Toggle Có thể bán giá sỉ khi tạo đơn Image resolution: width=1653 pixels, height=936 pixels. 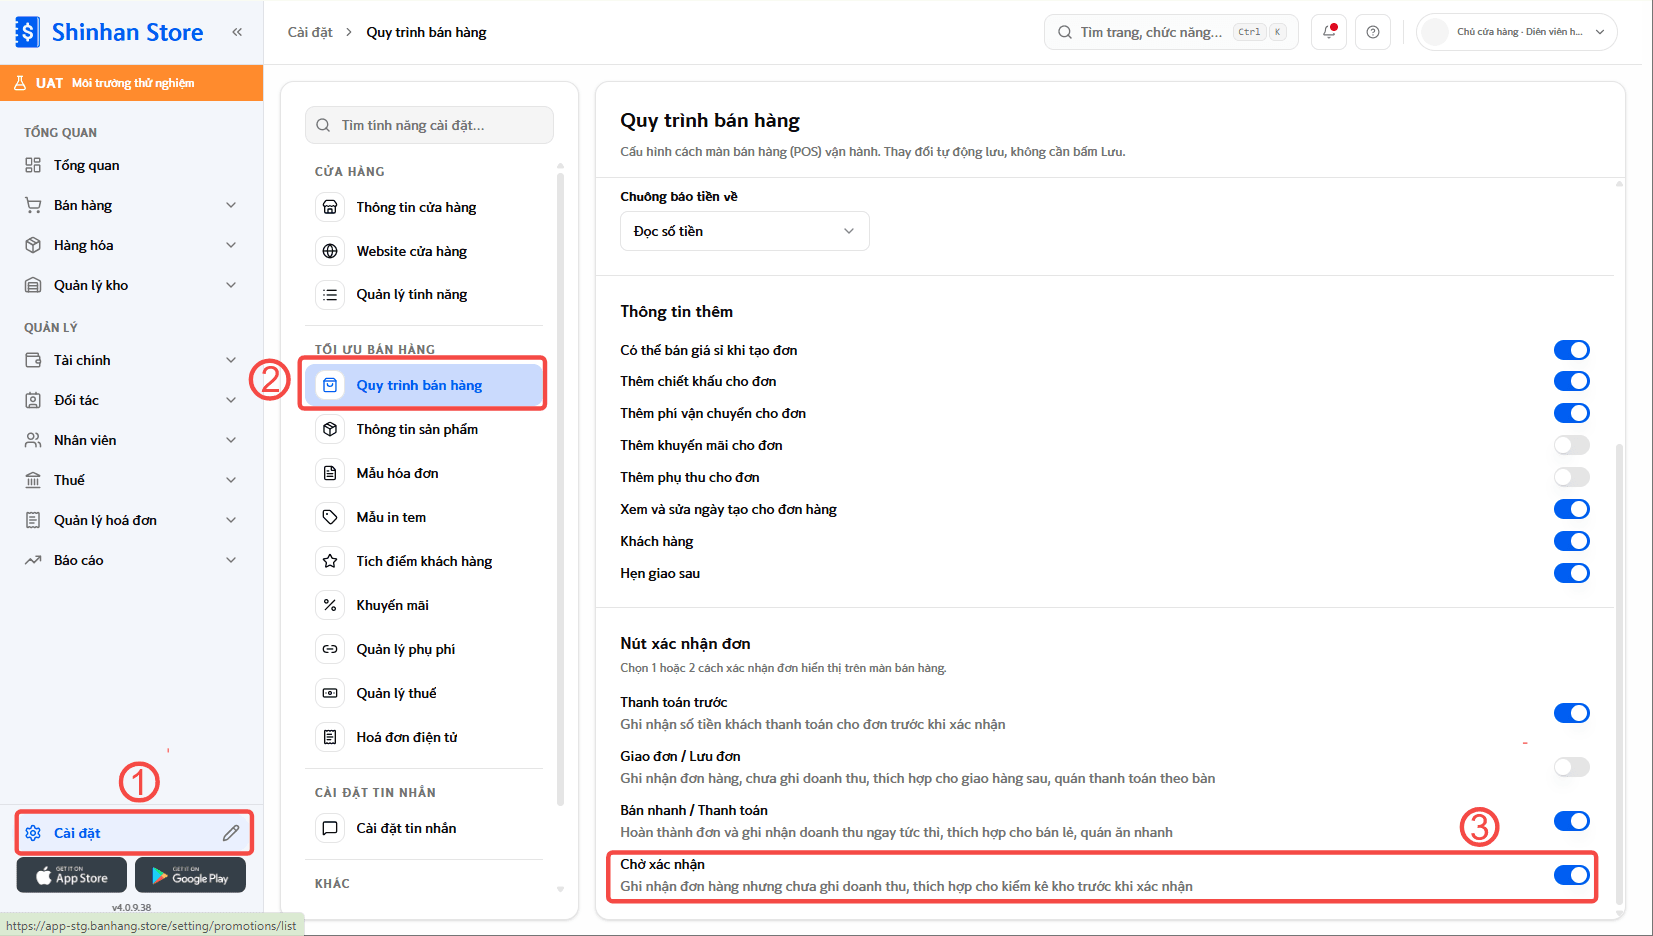[1571, 350]
